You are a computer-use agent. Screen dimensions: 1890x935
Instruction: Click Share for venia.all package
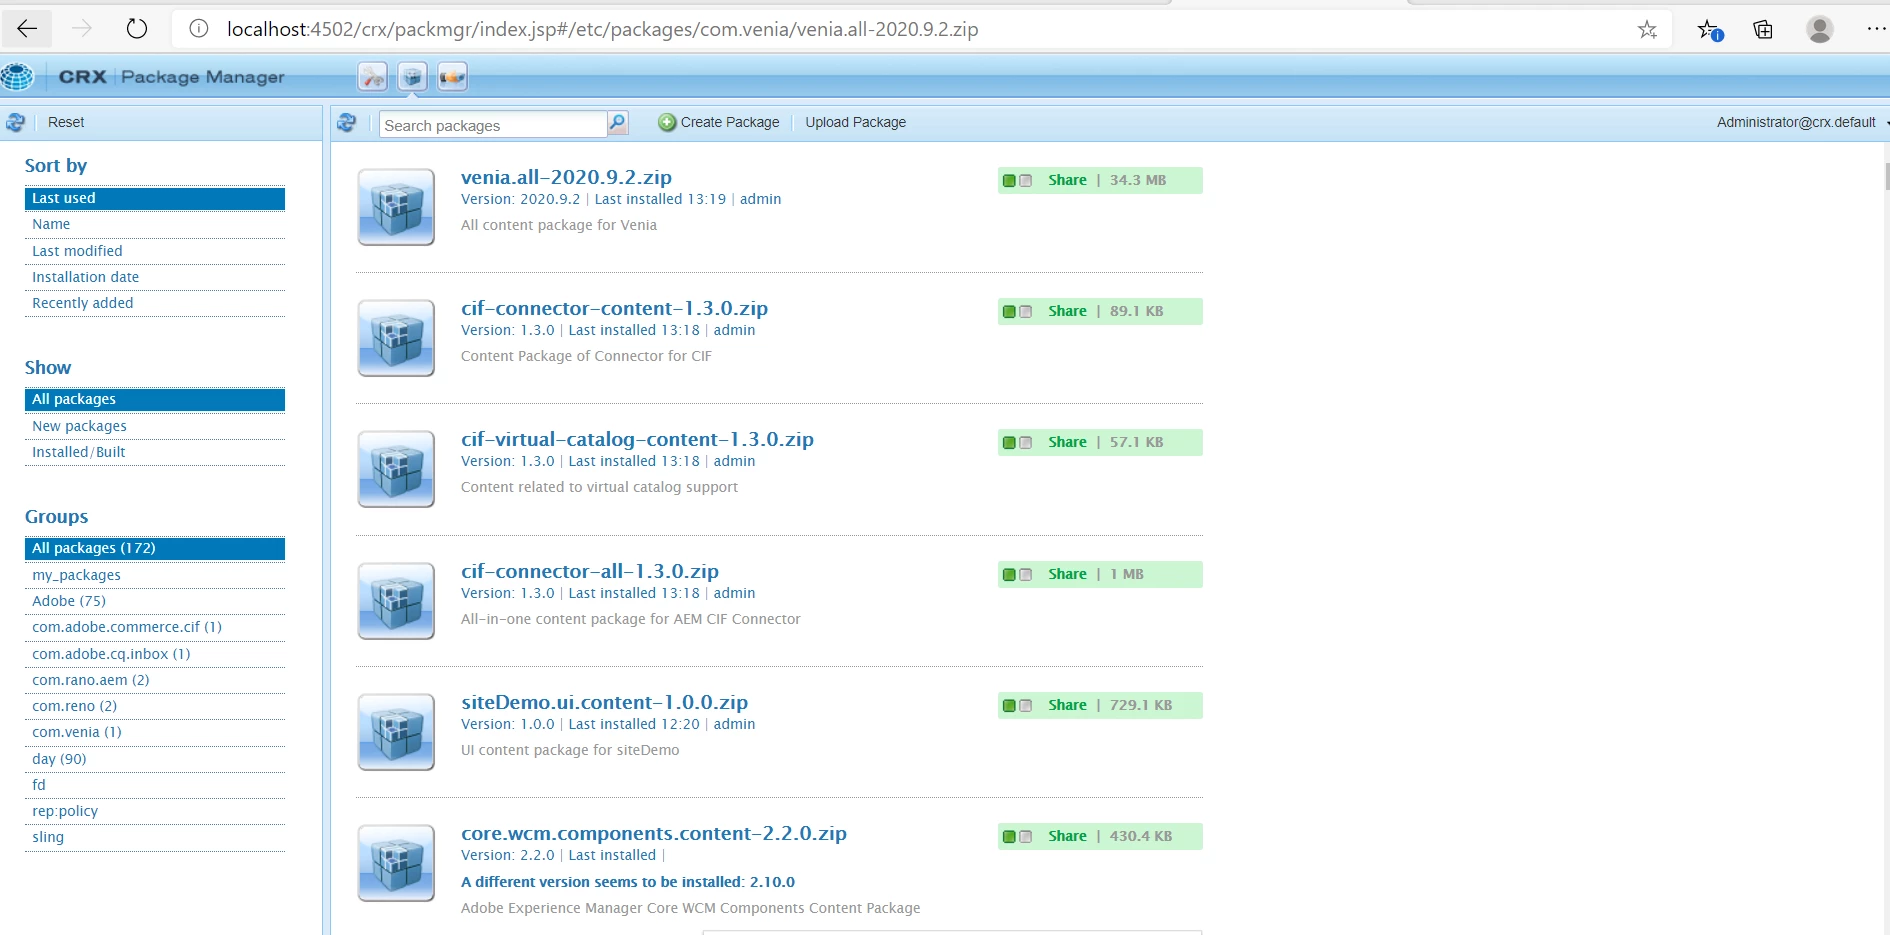(1067, 180)
